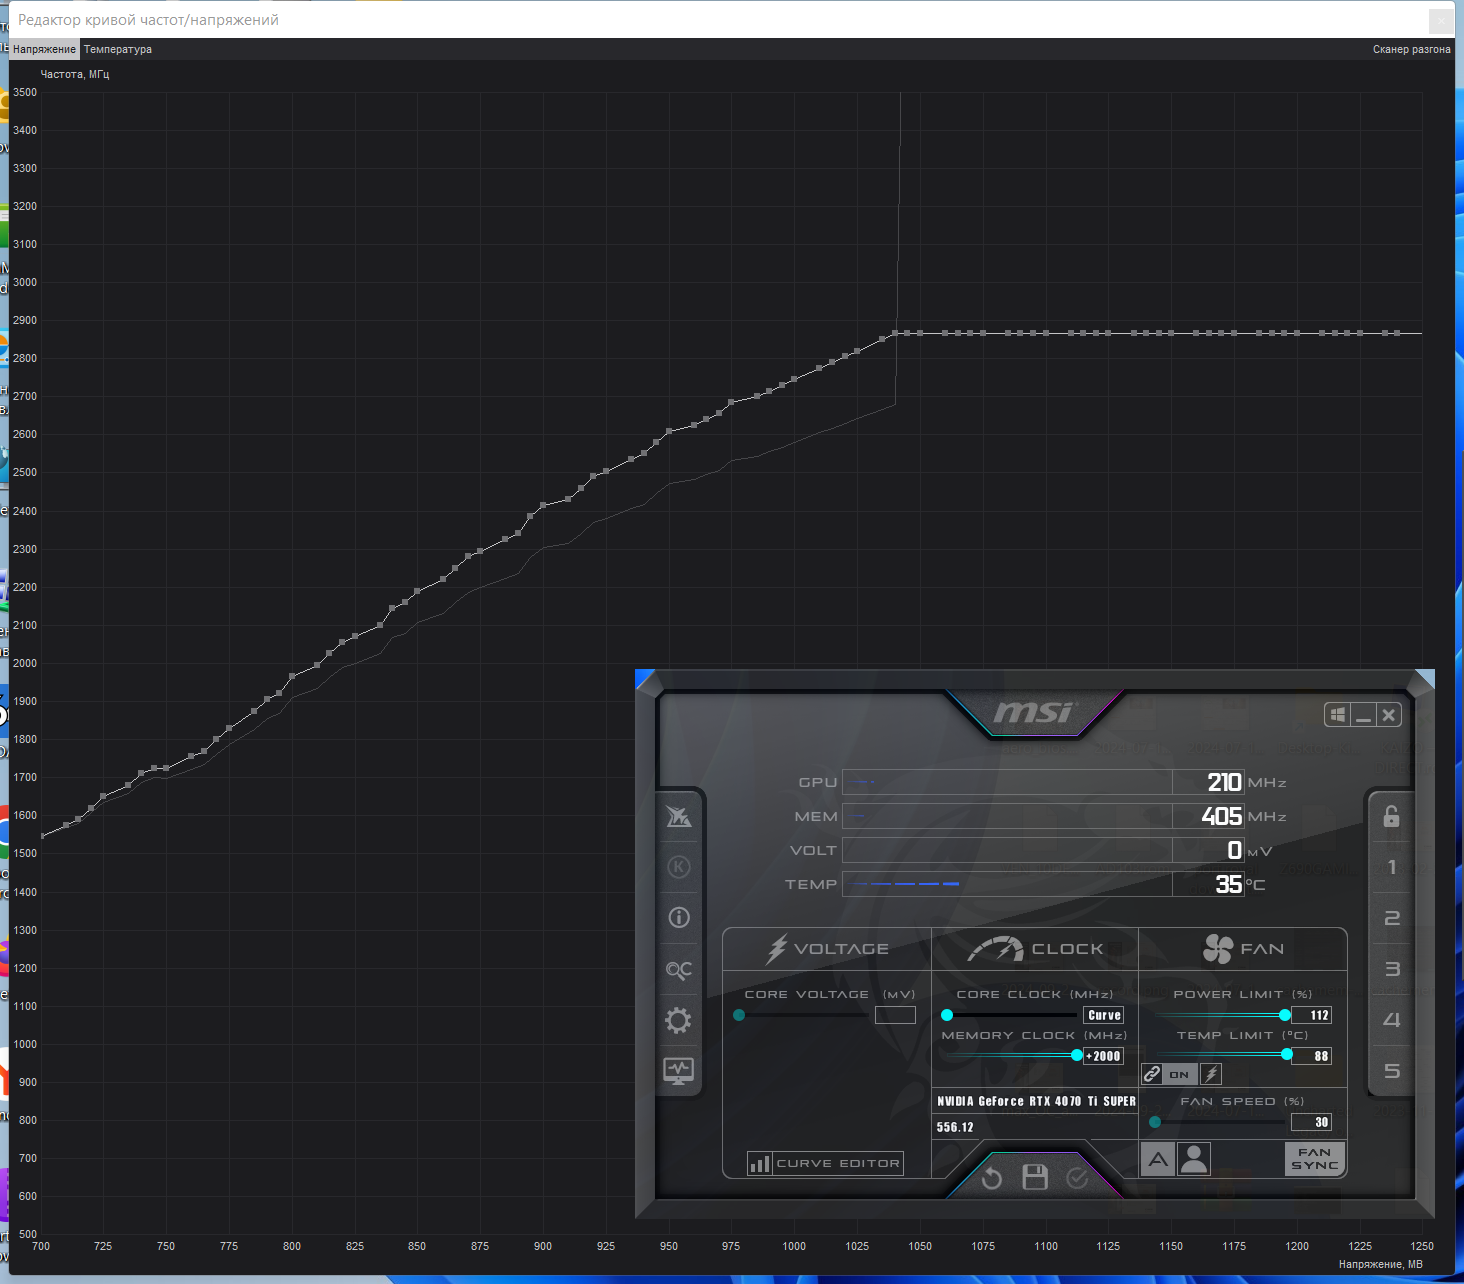
Task: Open Afterburner settings gear icon
Action: click(679, 1020)
